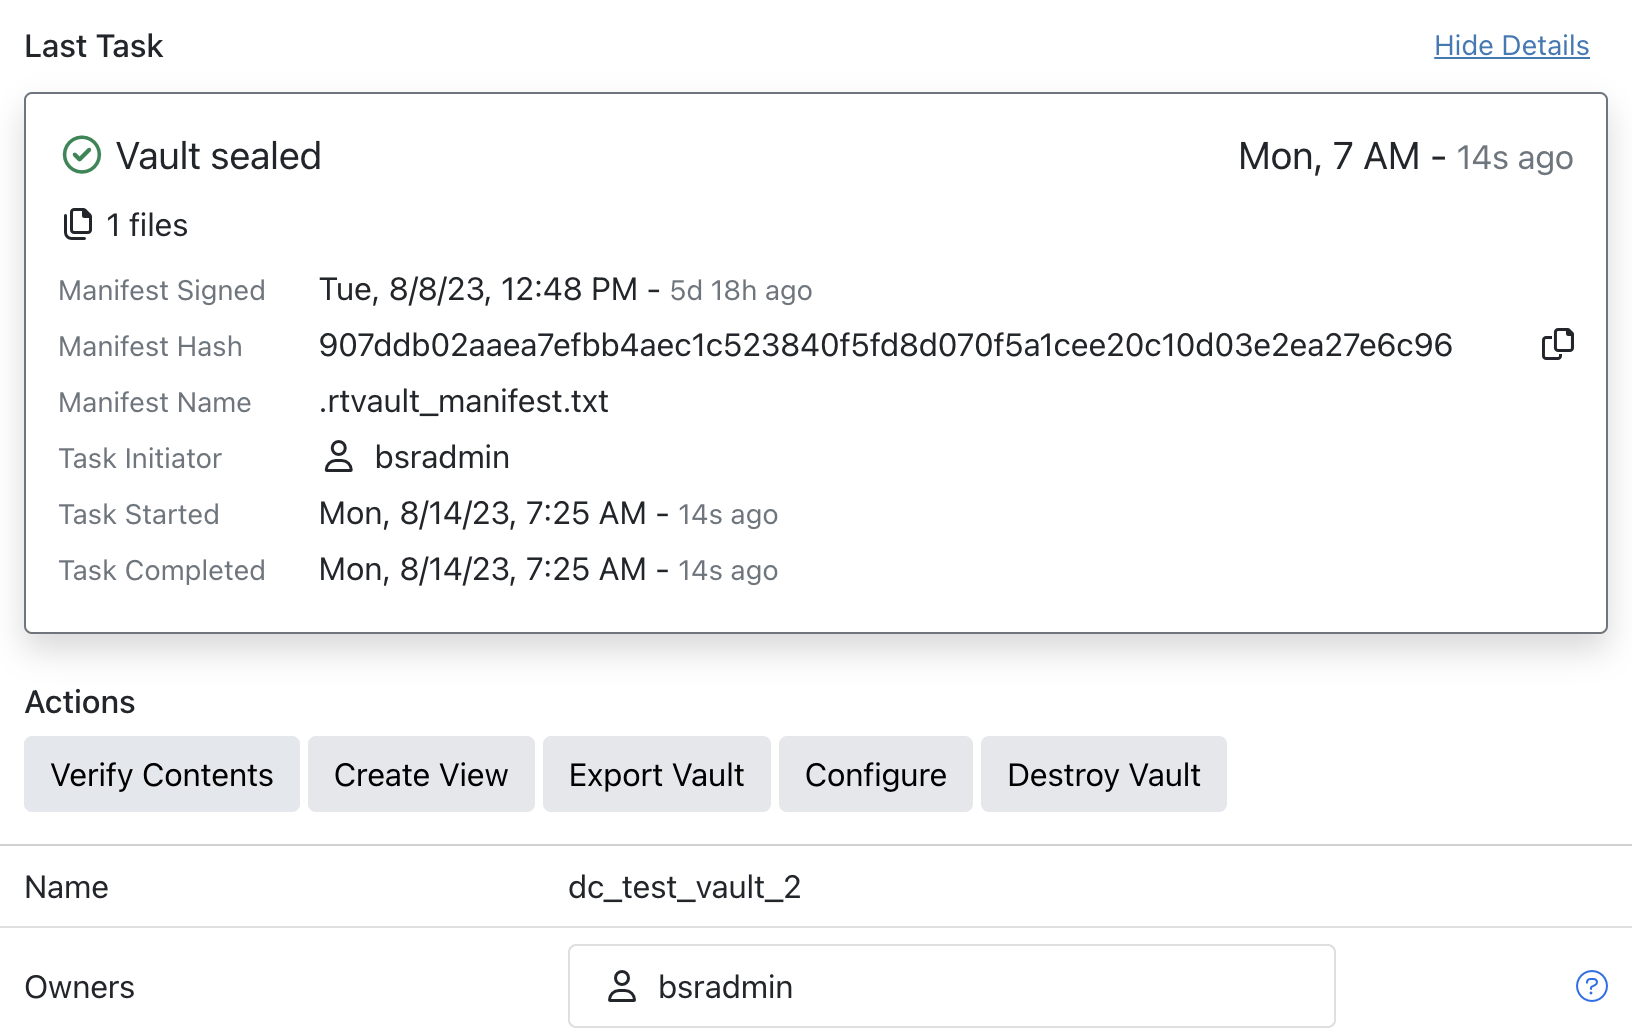Click the green Vault sealed checkmark icon
Screen dimensions: 1632x1032
click(82, 156)
